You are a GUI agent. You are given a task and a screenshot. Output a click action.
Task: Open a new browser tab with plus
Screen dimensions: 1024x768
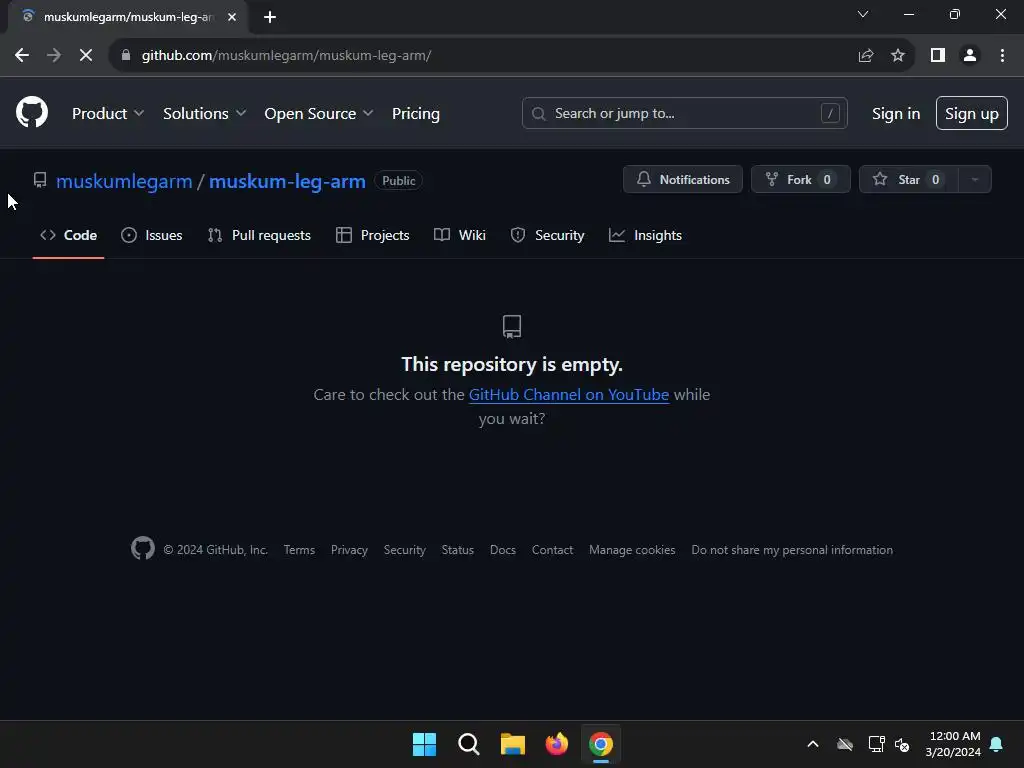270,17
